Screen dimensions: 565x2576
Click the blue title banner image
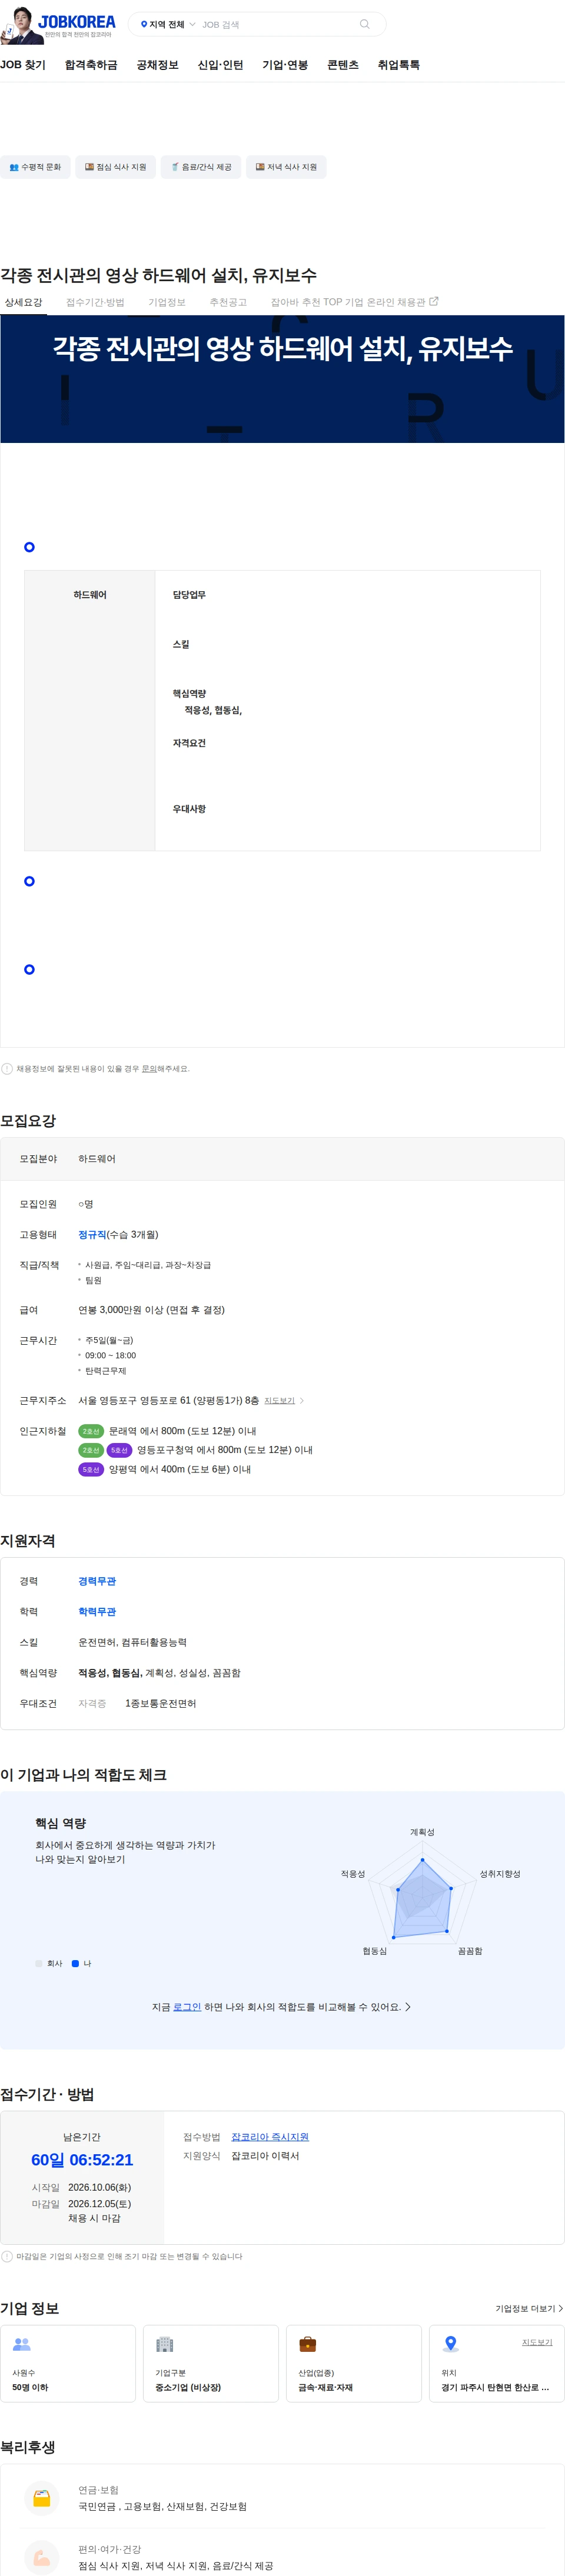[x=282, y=379]
